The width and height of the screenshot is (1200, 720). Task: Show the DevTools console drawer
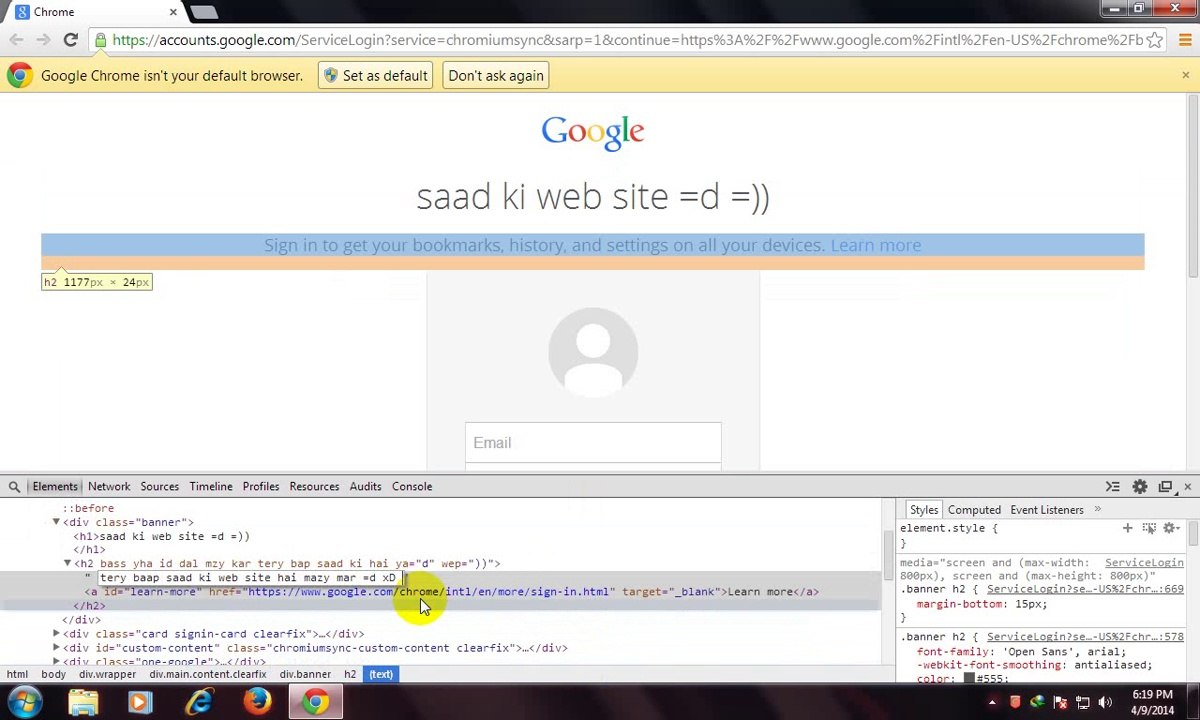(1113, 487)
